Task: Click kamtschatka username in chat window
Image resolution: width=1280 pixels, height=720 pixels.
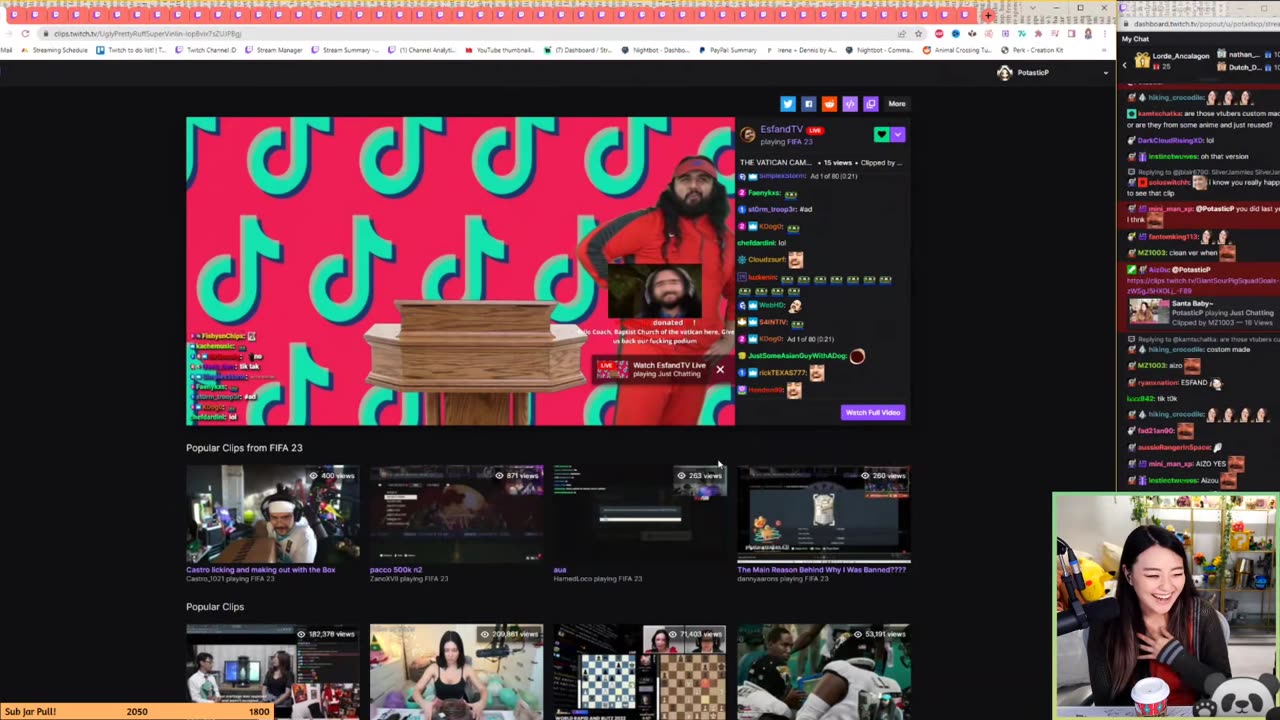Action: [1161, 114]
